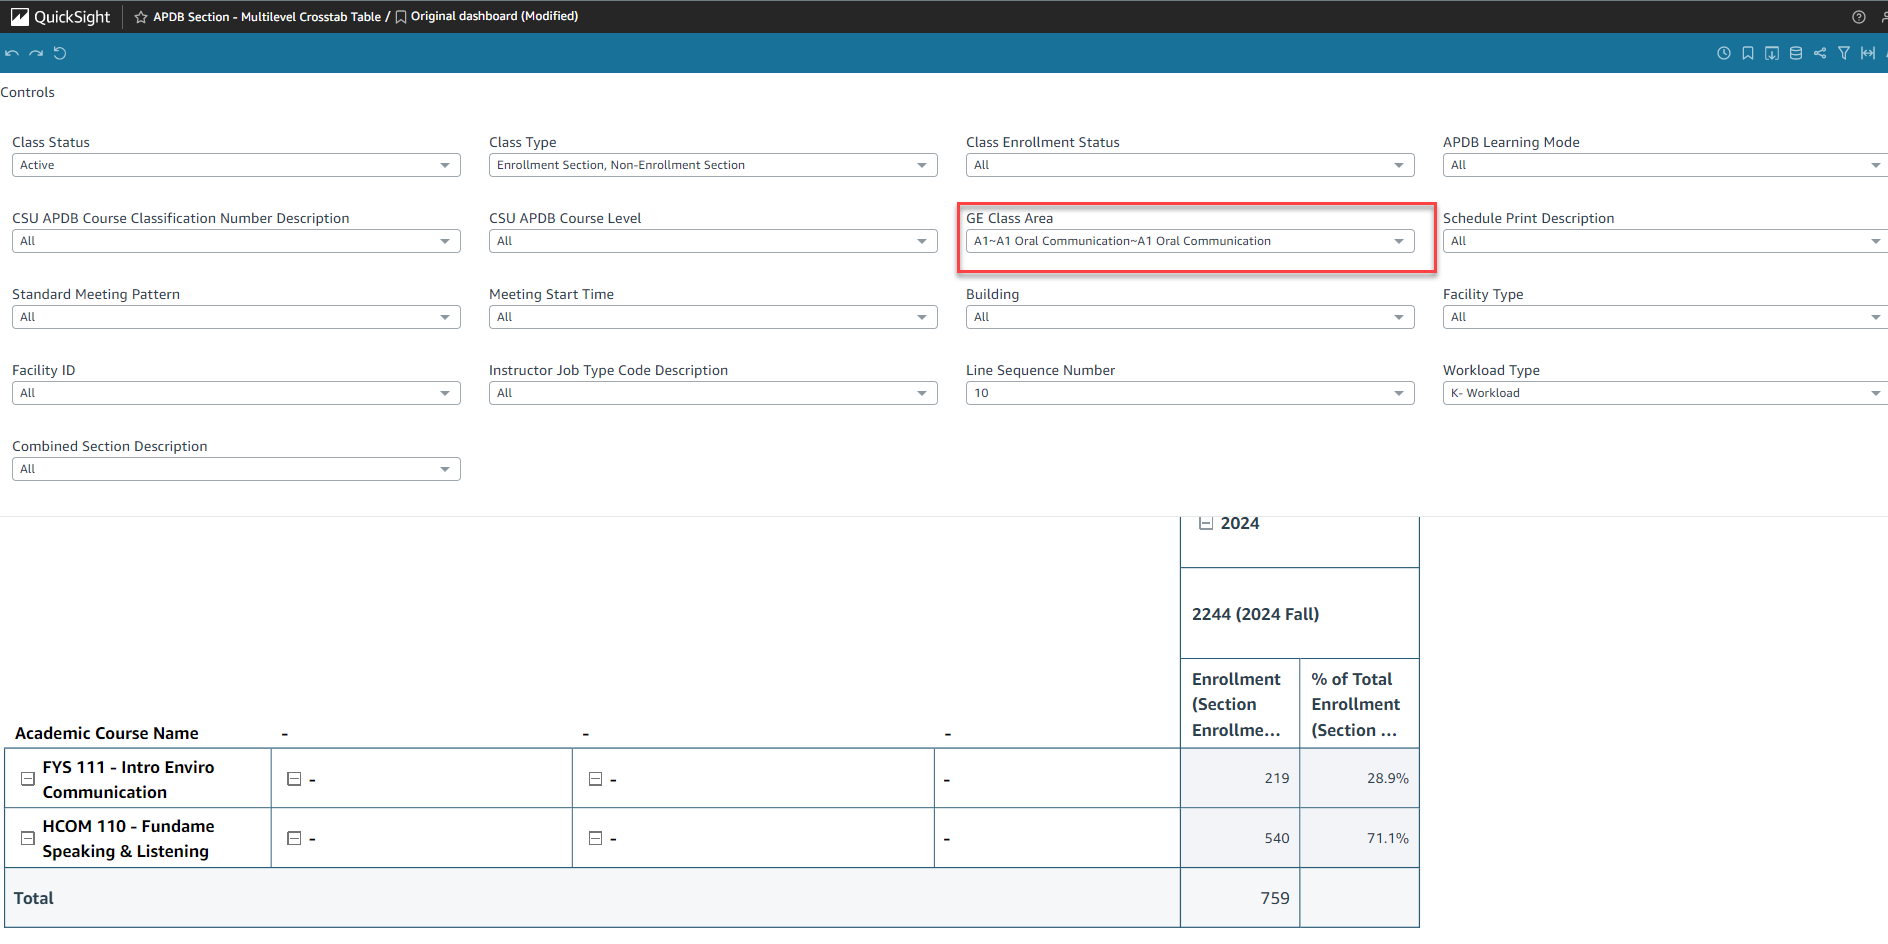Collapse the FYS 111 row
This screenshot has height=944, width=1888.
[28, 779]
